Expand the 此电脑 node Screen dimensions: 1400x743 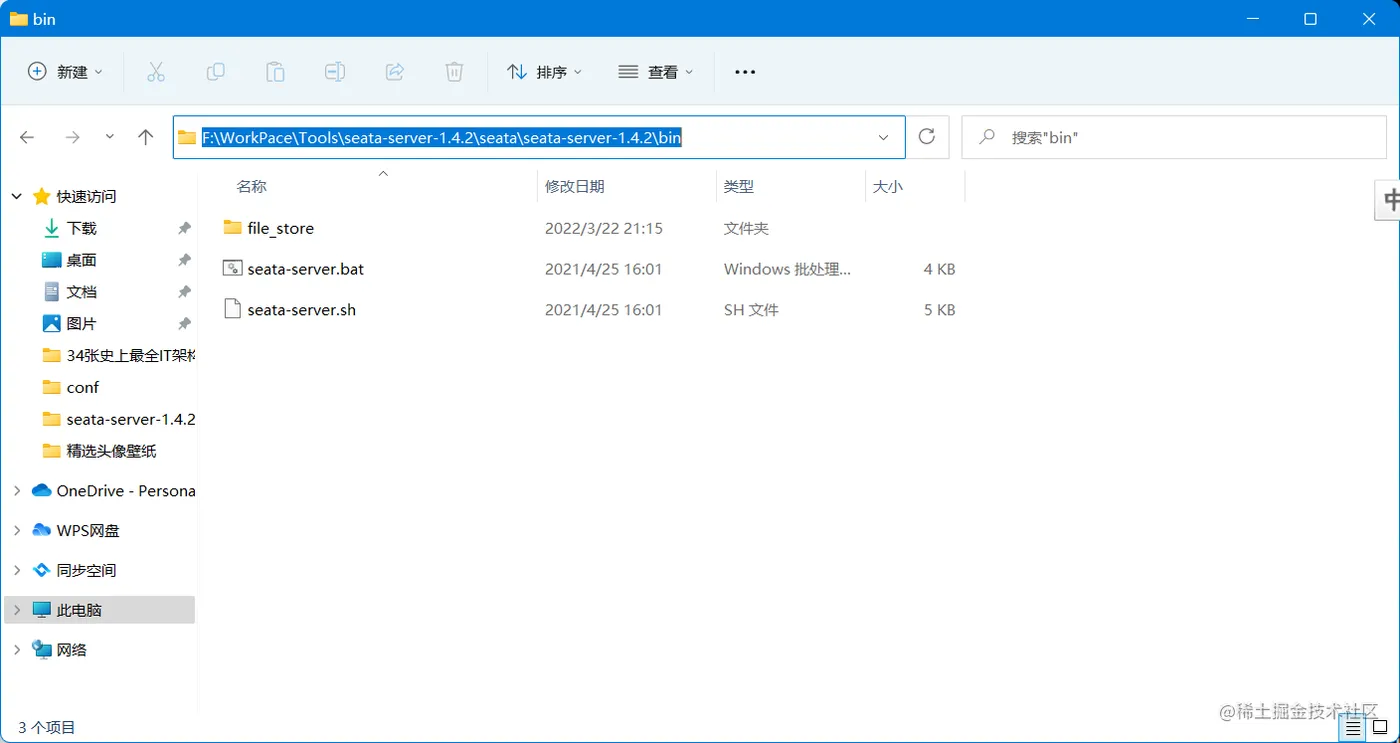[x=17, y=610]
